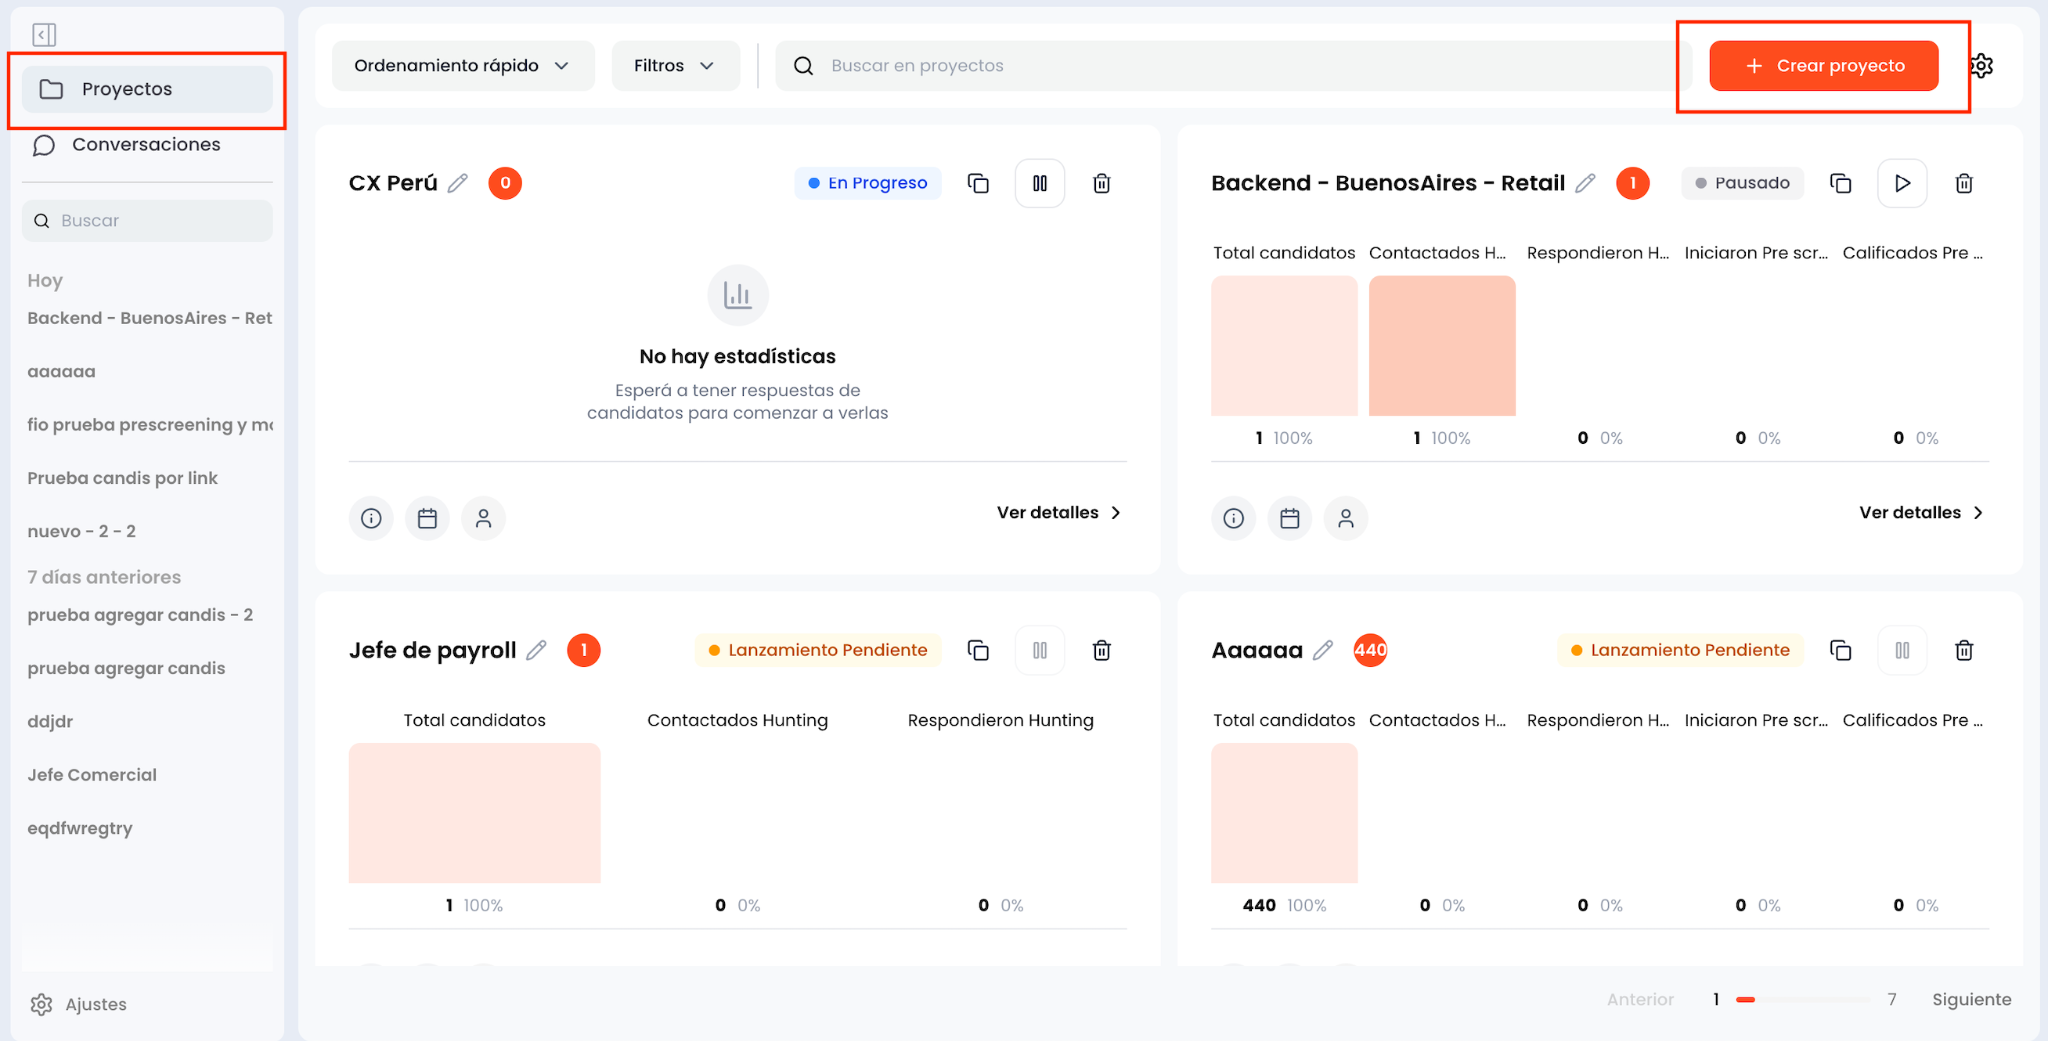Click Total candidatos bar in Aaaaaa chart
This screenshot has height=1041, width=2048.
[x=1284, y=813]
